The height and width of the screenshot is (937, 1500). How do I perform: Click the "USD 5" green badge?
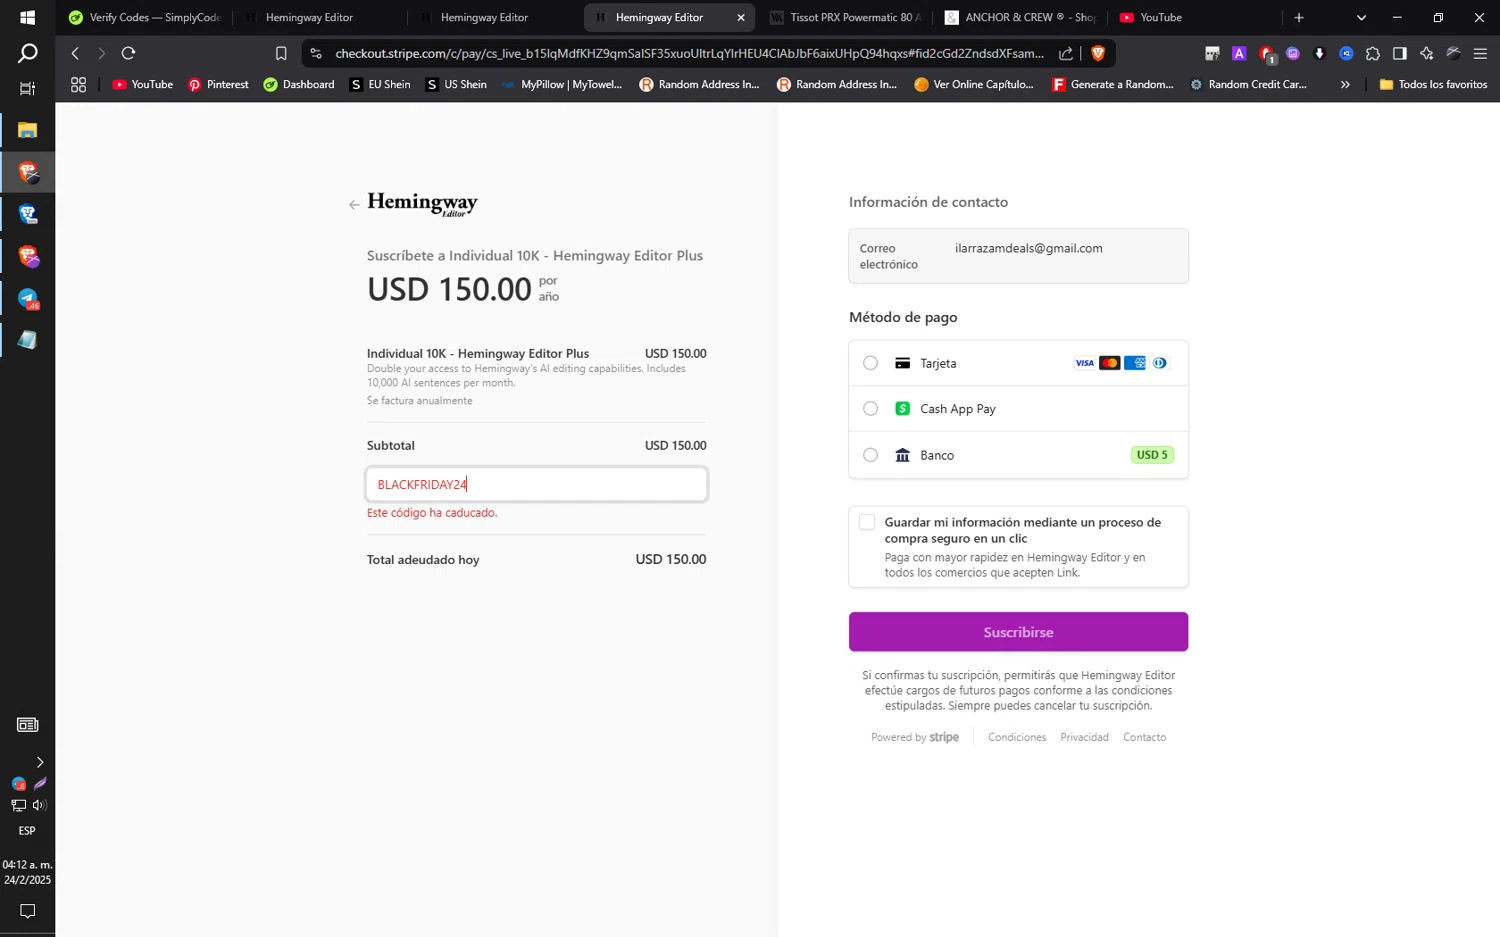coord(1152,455)
